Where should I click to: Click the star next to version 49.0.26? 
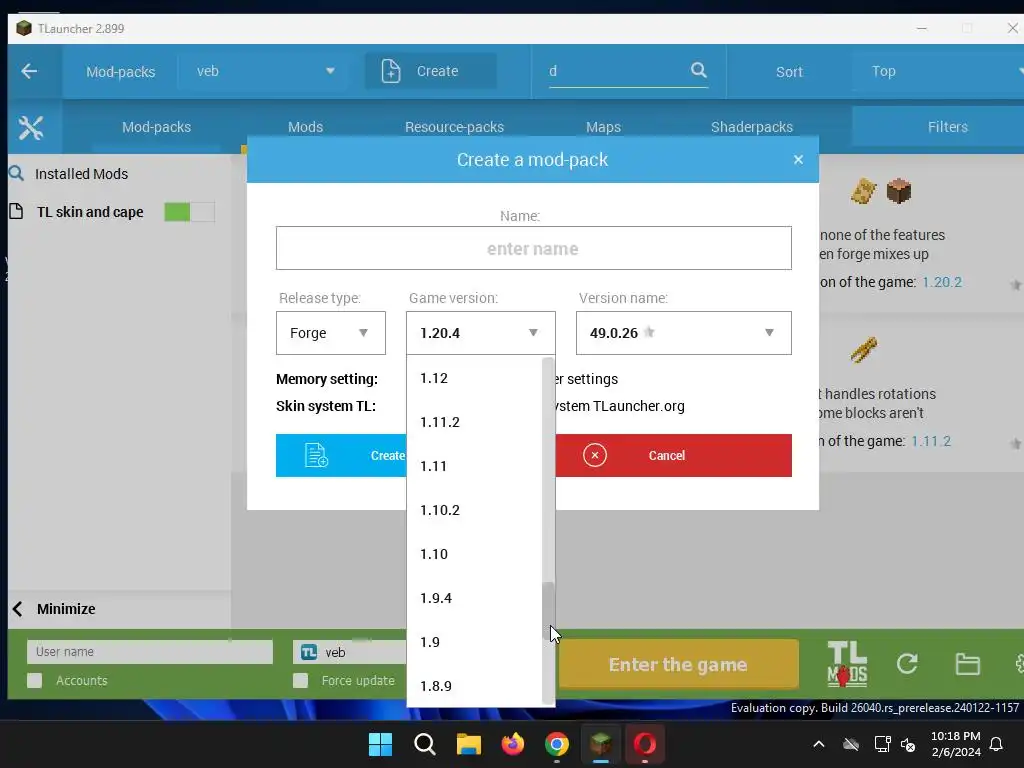click(x=648, y=332)
